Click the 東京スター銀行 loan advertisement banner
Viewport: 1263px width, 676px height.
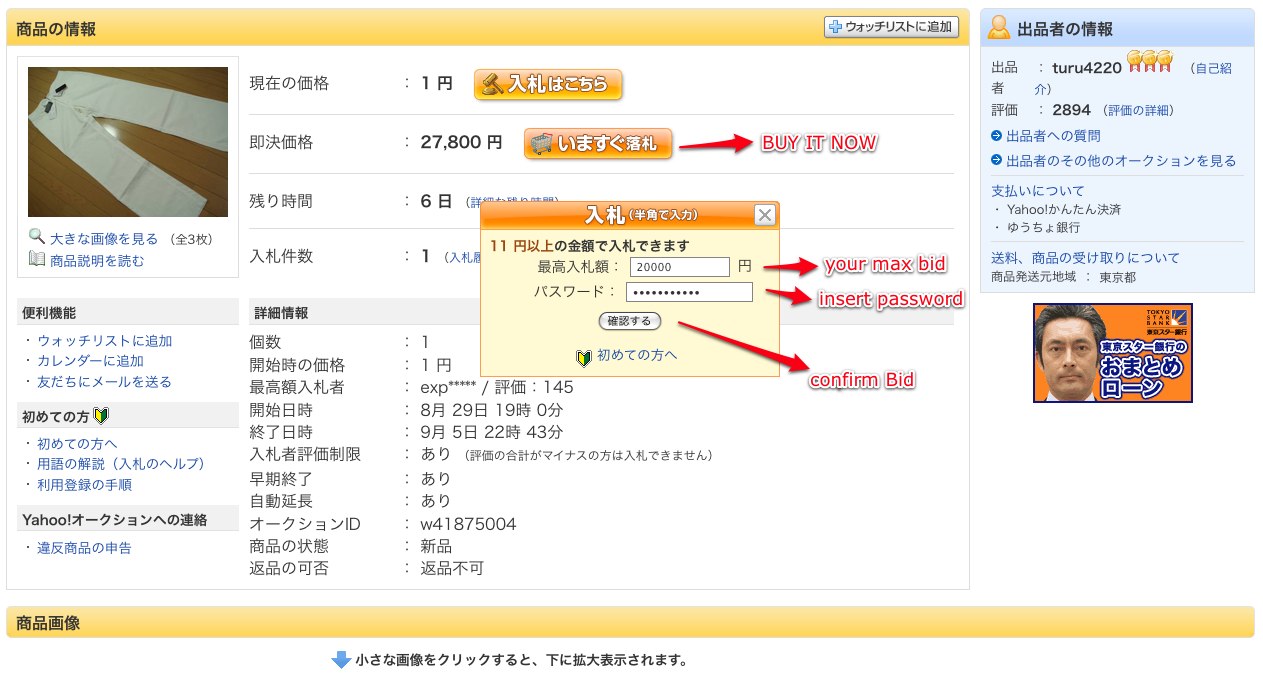tap(1112, 353)
